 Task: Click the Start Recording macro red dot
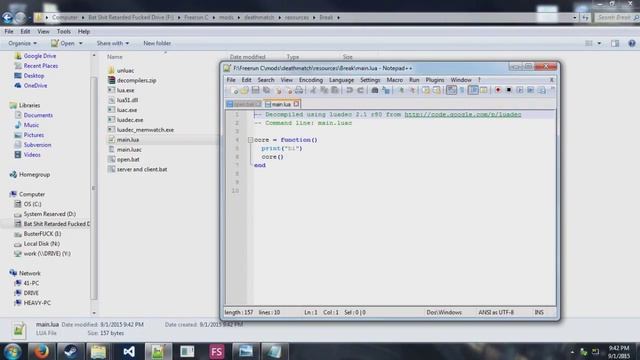pos(498,90)
